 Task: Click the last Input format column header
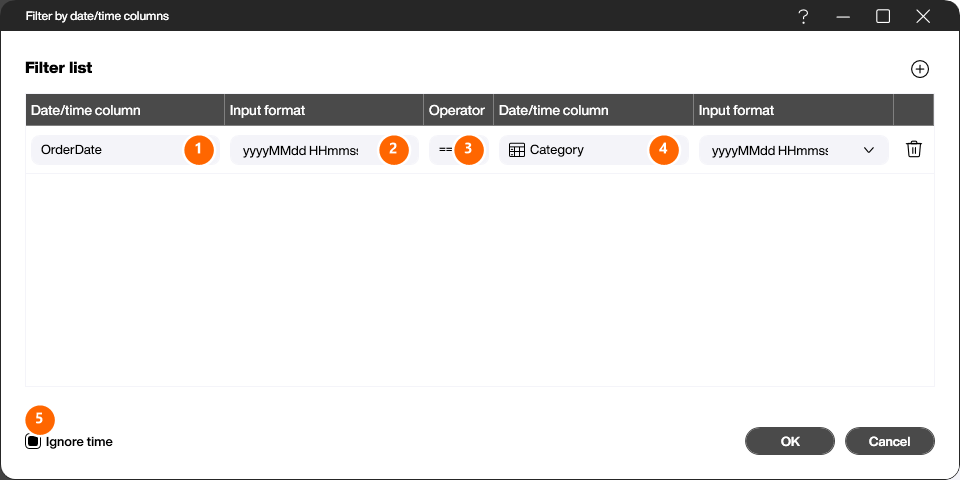pos(793,110)
